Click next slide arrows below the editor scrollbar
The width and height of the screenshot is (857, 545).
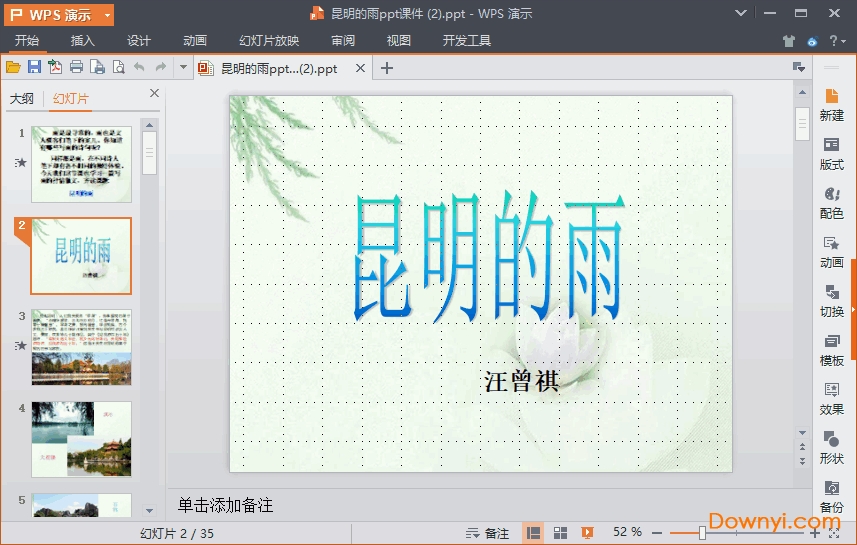click(x=802, y=461)
